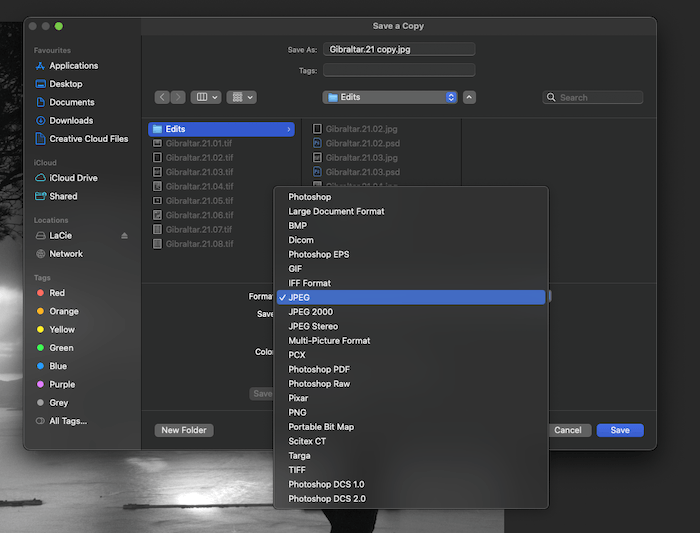The width and height of the screenshot is (700, 533).
Task: Choose TIFF from the format list
Action: pos(298,470)
